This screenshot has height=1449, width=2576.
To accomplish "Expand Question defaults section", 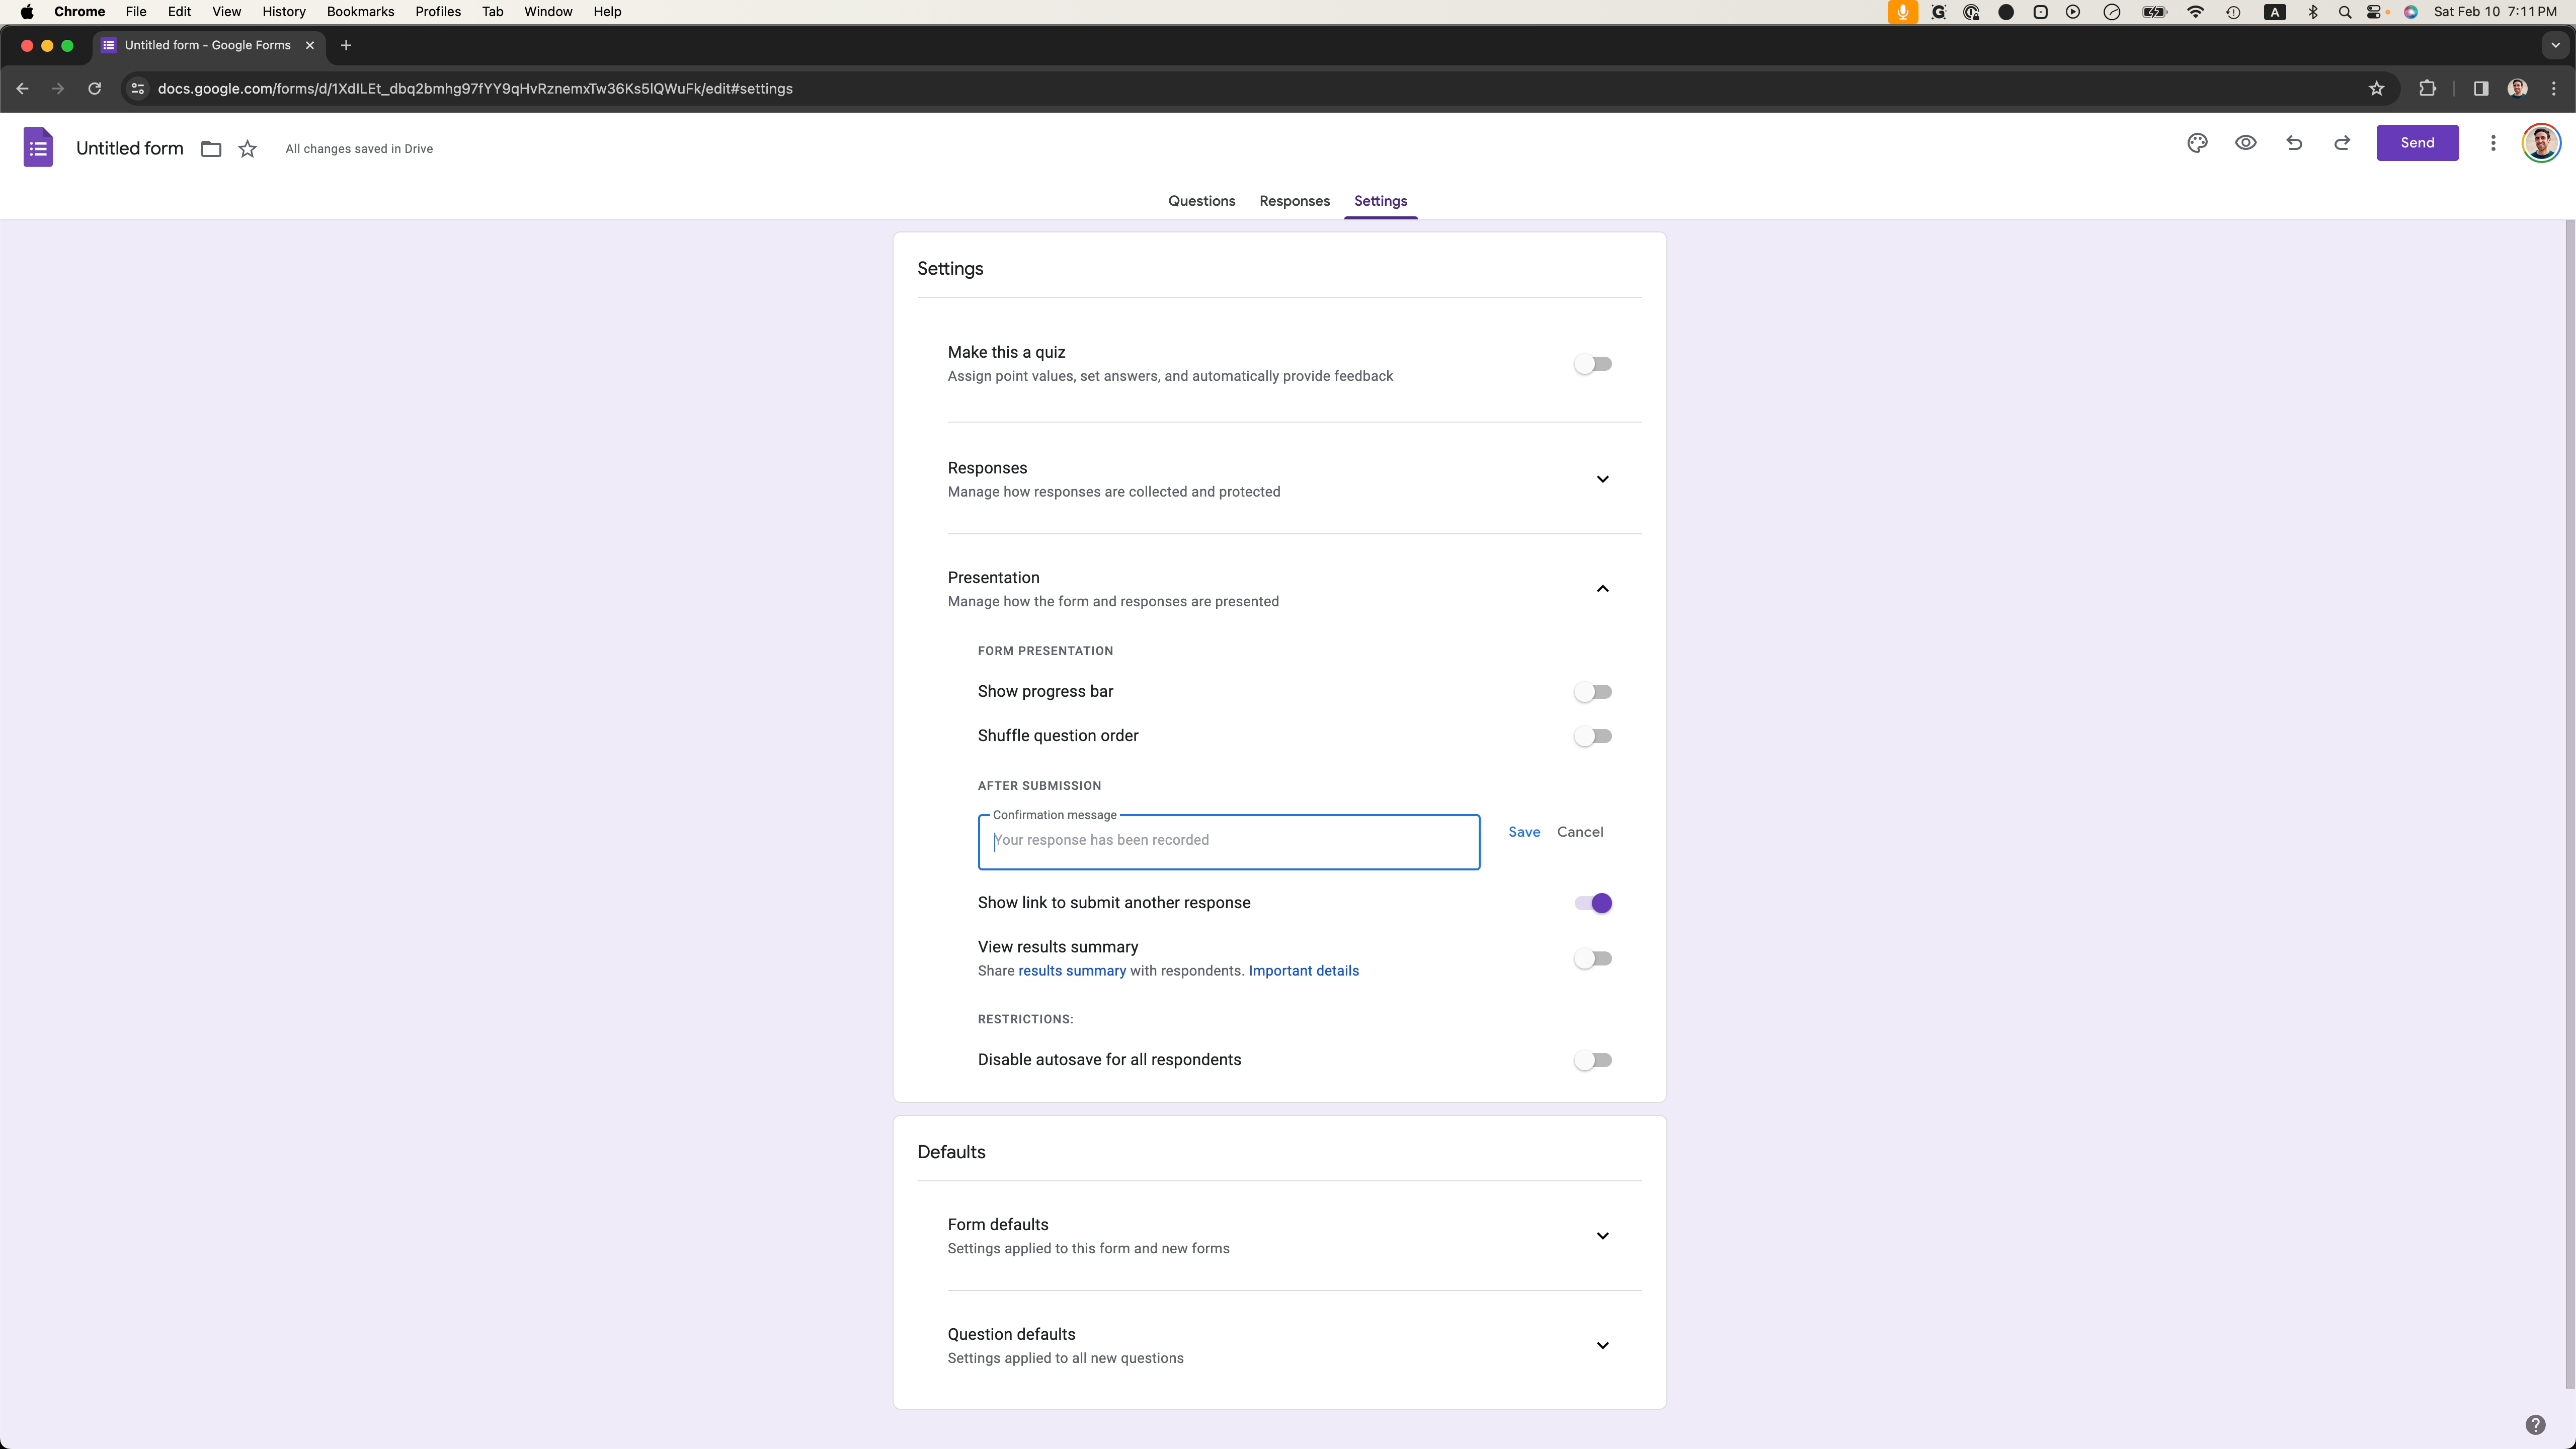I will pyautogui.click(x=1603, y=1346).
